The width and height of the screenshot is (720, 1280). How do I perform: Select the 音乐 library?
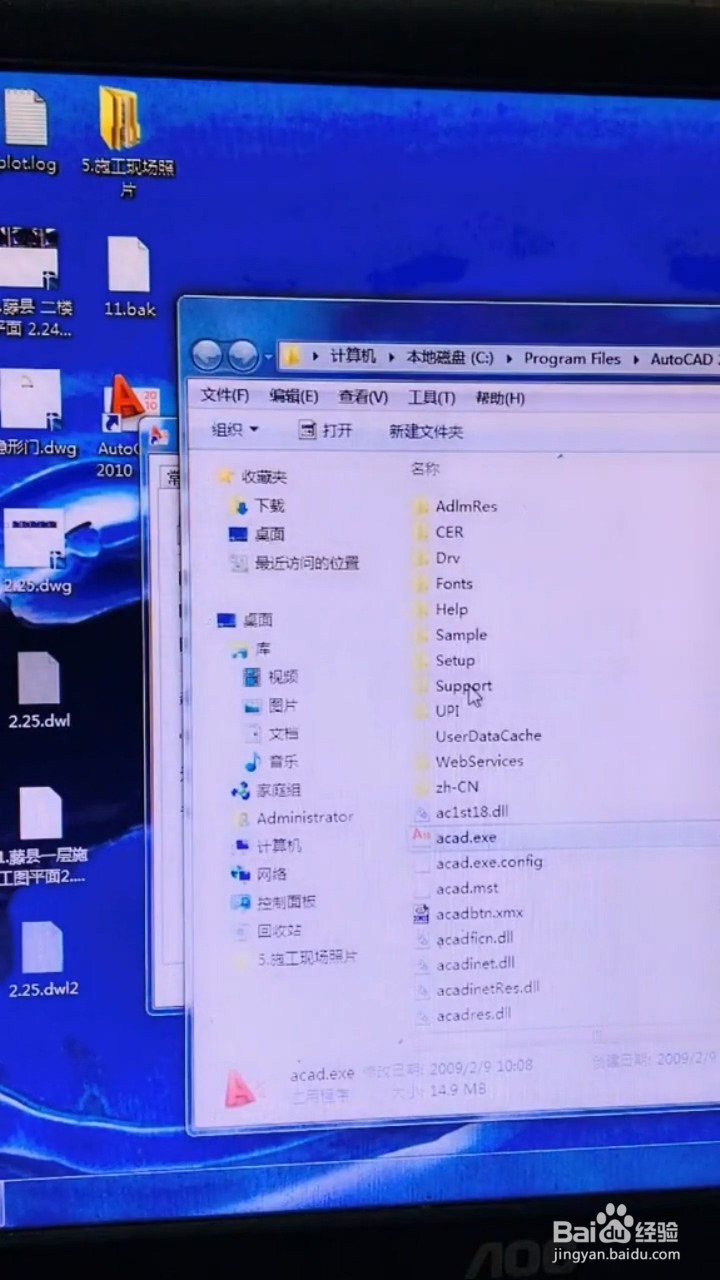271,761
